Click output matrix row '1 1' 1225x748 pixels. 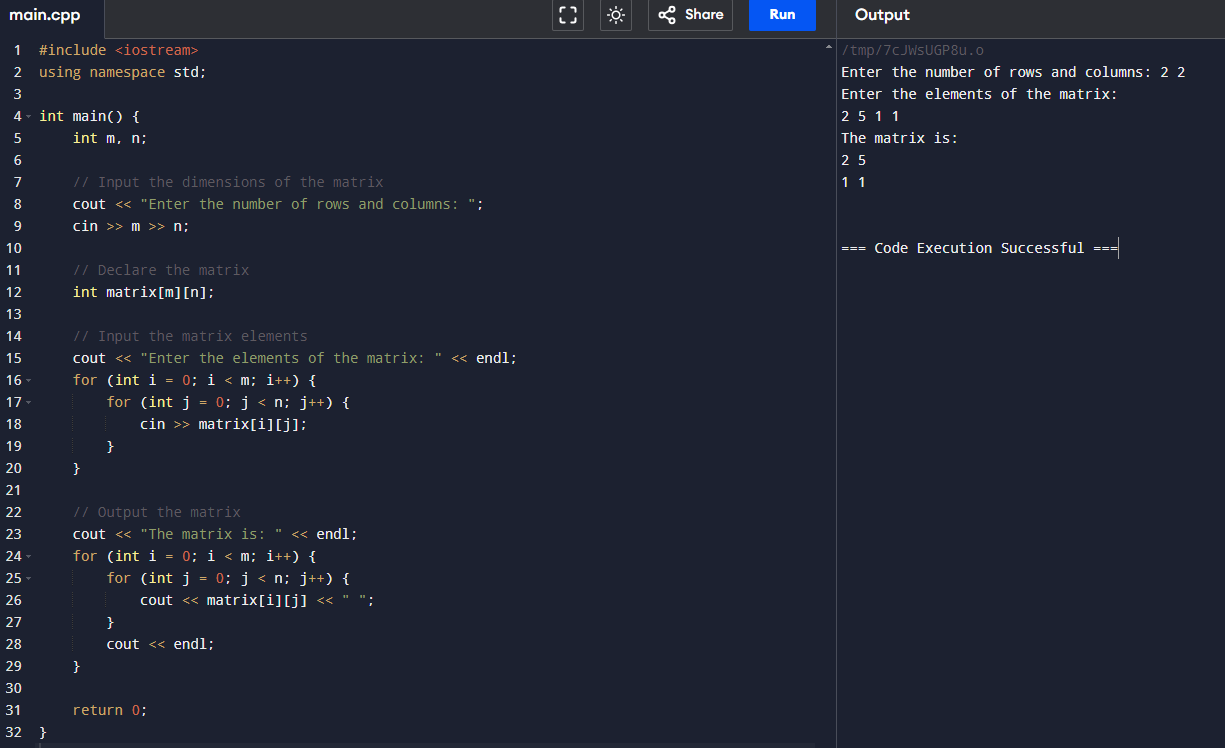853,182
